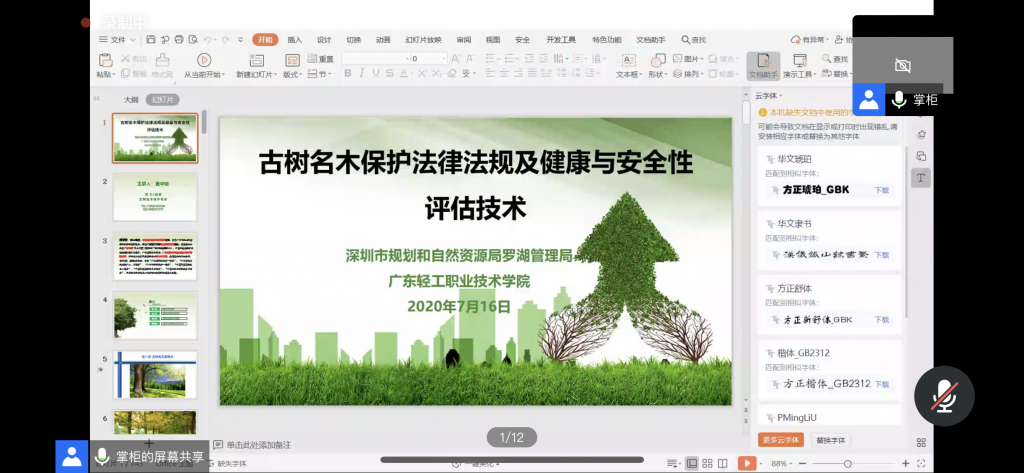Open the font name combo box

pos(376,58)
